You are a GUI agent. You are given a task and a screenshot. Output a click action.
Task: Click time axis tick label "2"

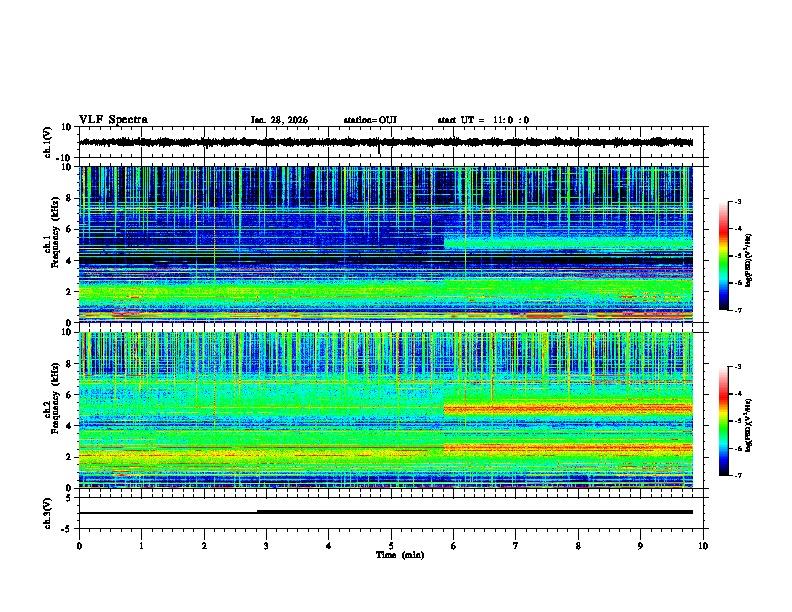pyautogui.click(x=204, y=546)
